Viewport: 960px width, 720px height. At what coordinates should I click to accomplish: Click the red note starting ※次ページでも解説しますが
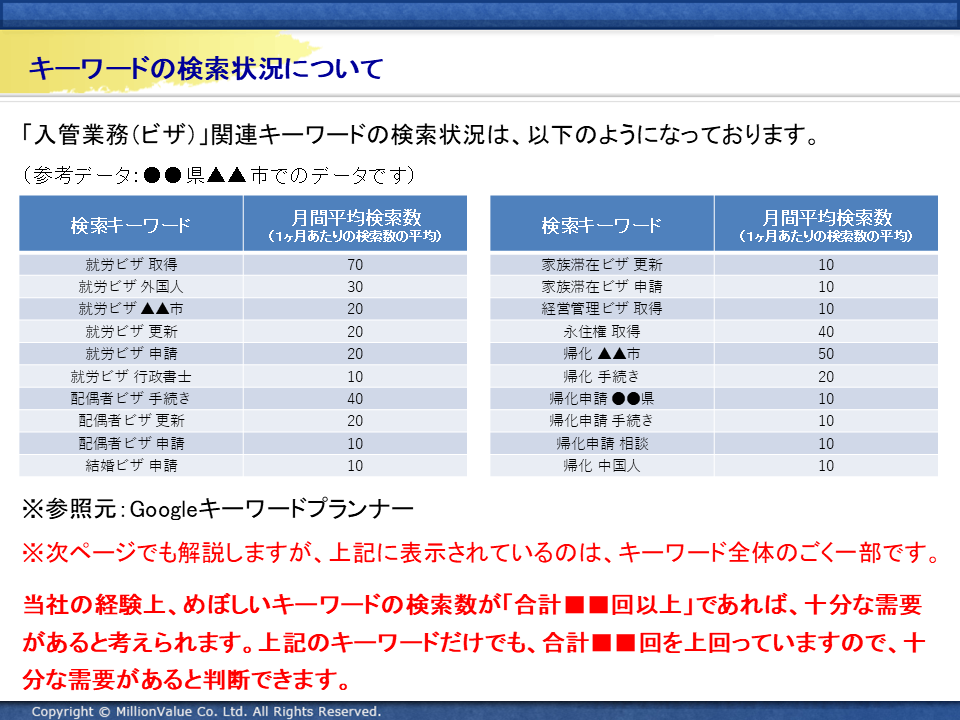point(481,553)
